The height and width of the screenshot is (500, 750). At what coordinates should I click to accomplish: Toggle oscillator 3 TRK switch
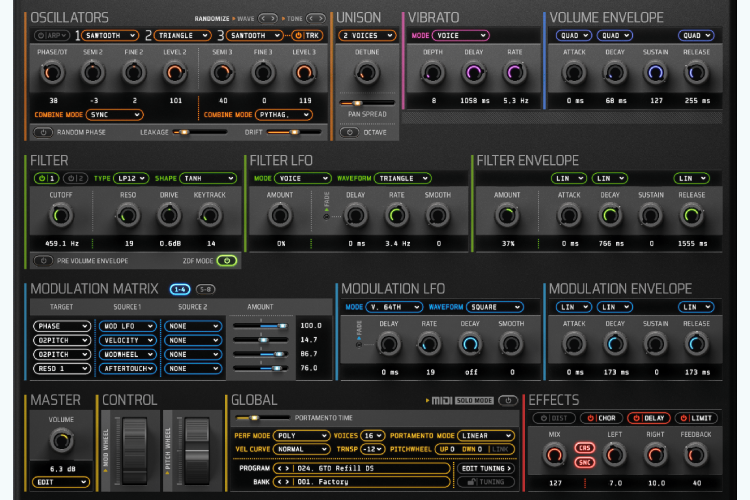tap(307, 35)
